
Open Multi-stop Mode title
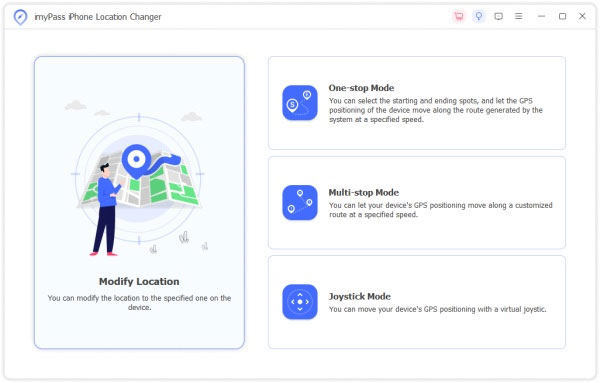coord(364,192)
